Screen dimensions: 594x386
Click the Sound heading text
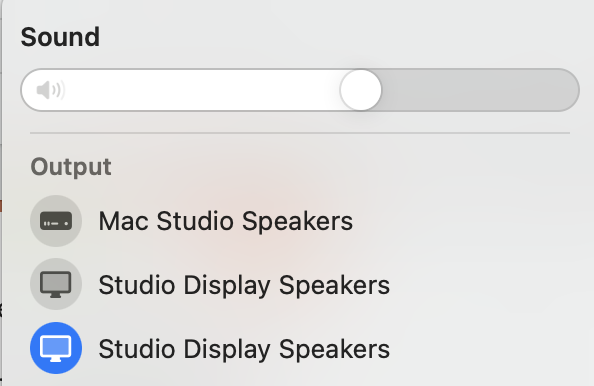click(60, 37)
